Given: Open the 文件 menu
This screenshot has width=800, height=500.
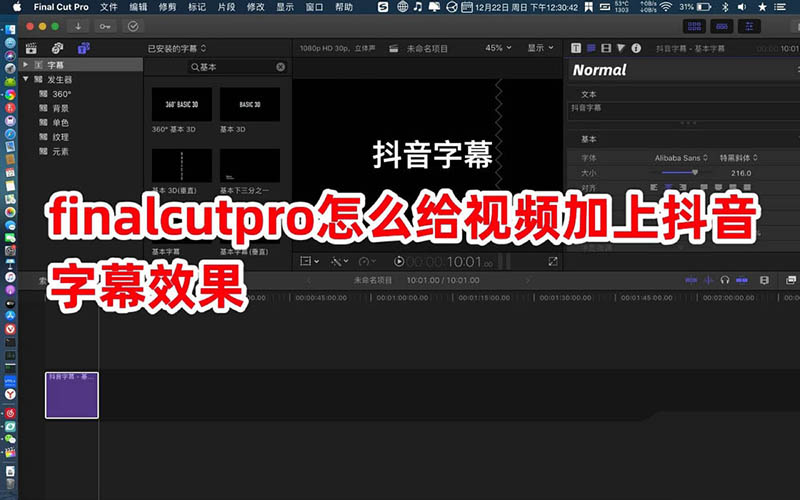Looking at the screenshot, I should (x=108, y=7).
